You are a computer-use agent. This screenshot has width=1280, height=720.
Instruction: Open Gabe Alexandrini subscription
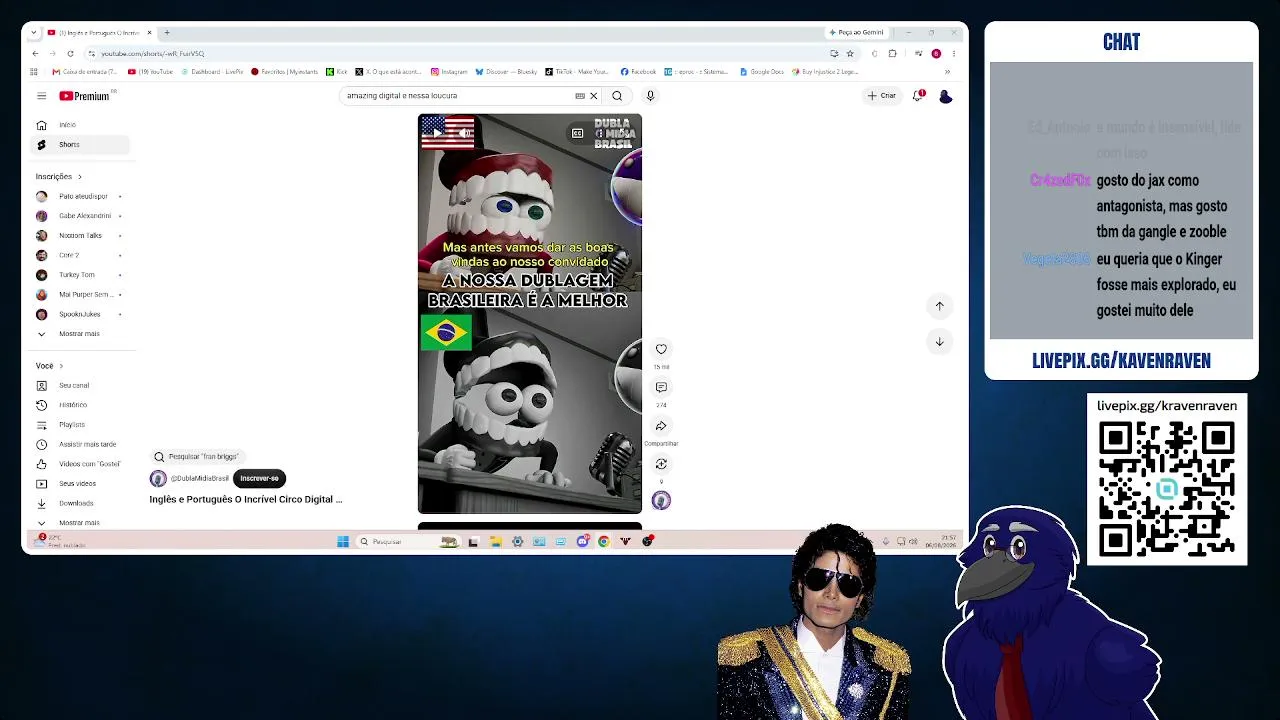coord(79,216)
